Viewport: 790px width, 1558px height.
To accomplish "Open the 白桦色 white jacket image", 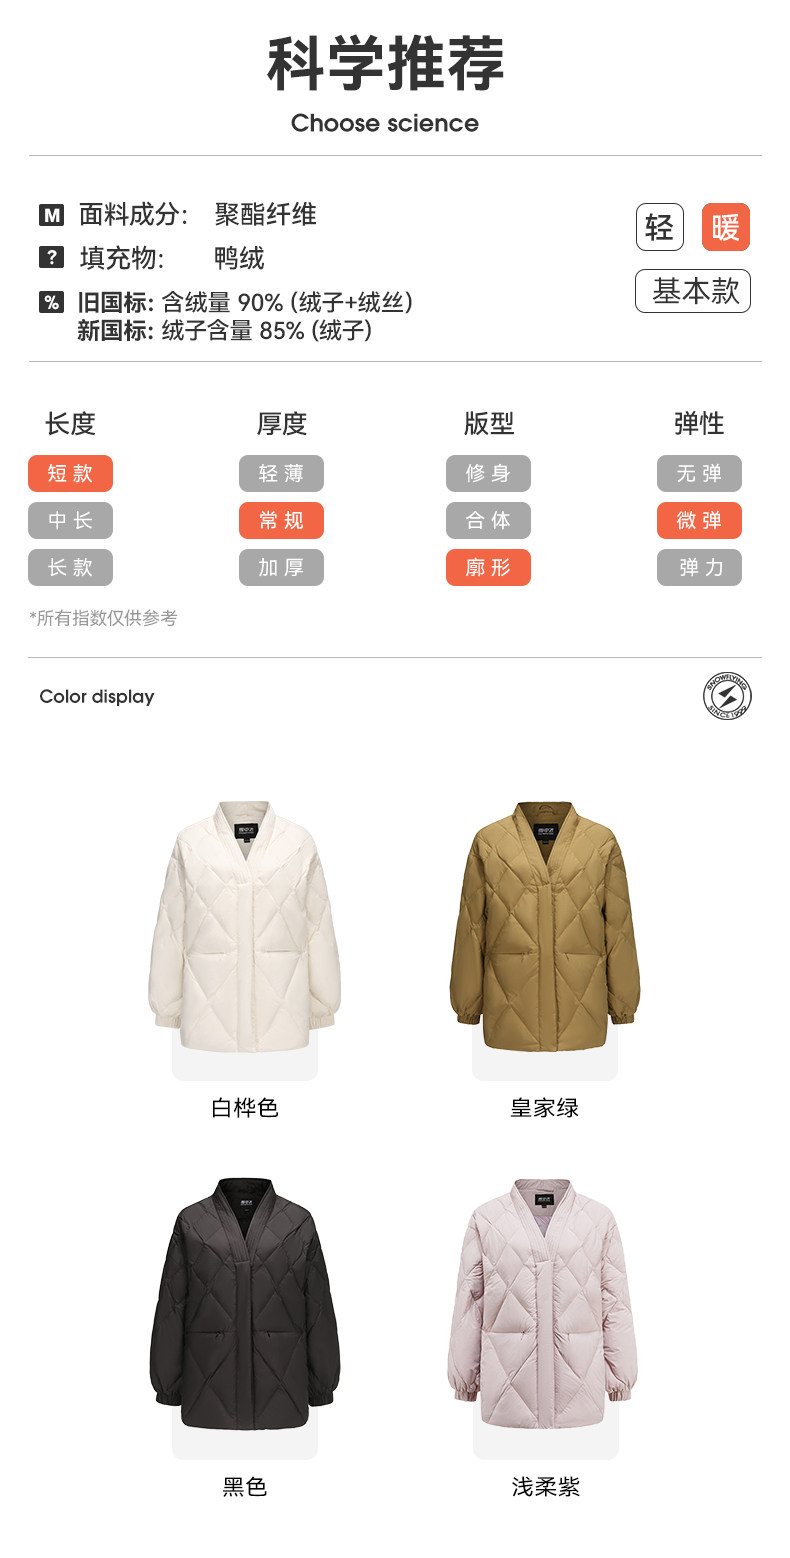I will point(245,926).
